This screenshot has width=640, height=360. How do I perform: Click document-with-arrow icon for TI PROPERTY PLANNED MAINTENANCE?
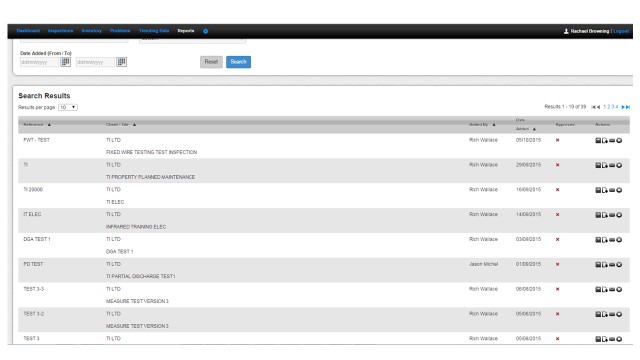(604, 165)
